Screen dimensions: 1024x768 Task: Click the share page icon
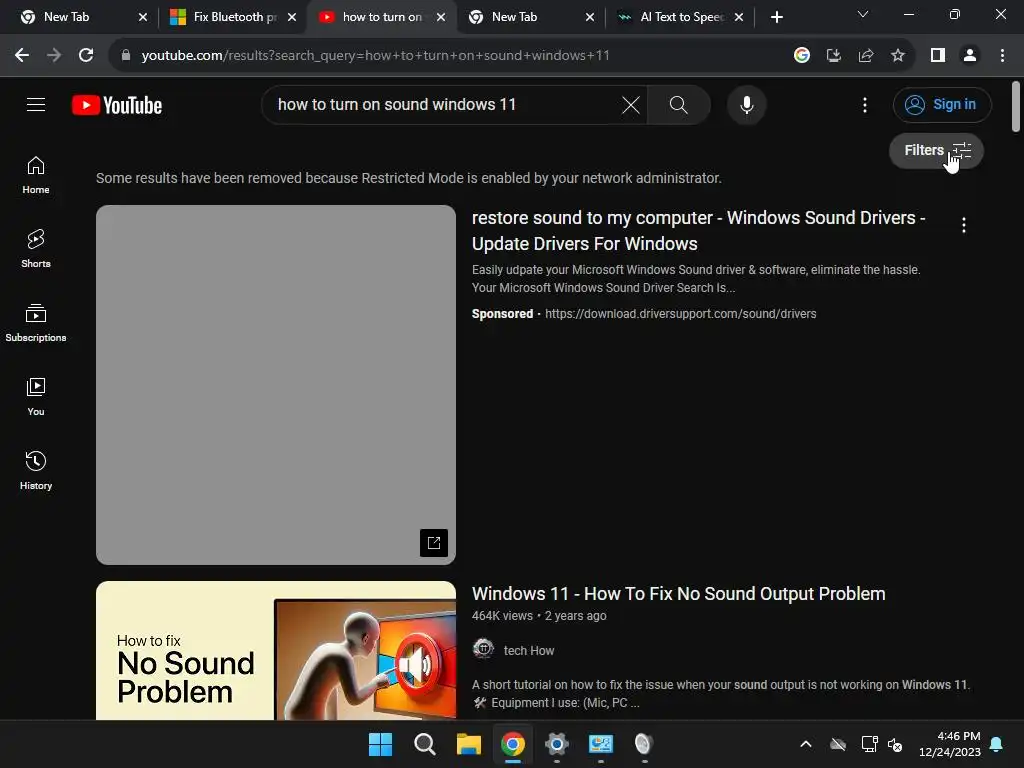(865, 56)
